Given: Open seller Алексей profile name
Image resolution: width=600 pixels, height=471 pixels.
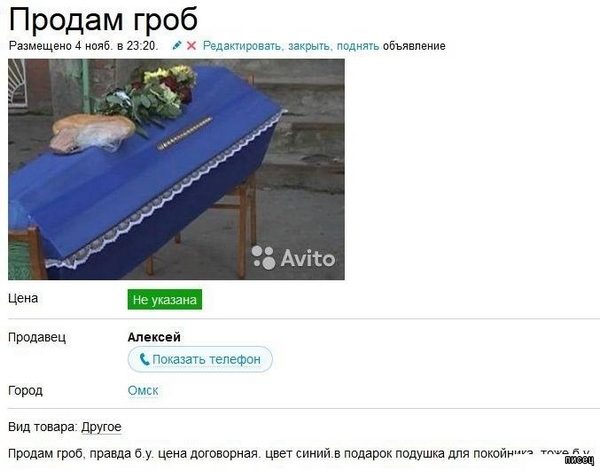Looking at the screenshot, I should tap(154, 337).
